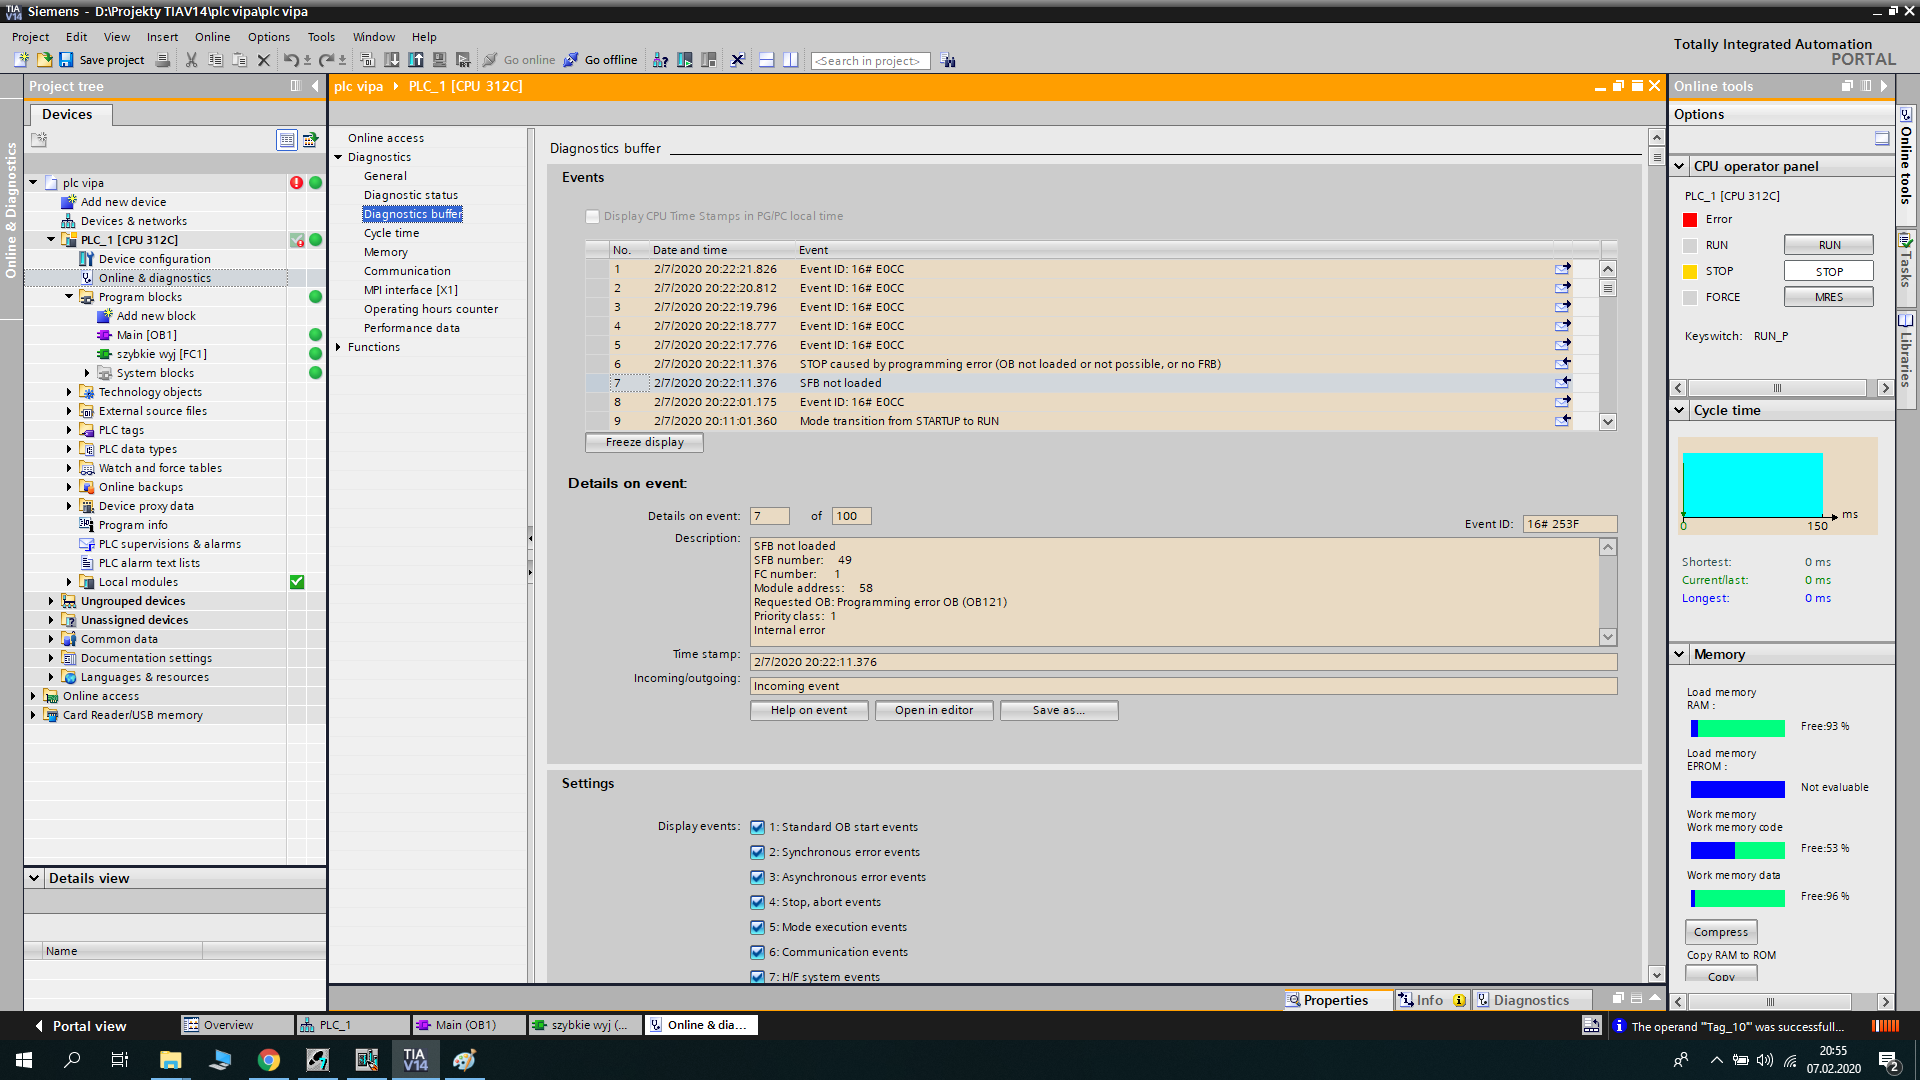This screenshot has width=1920, height=1080.
Task: Open event 6 jump-to icon in buffer
Action: (x=1562, y=364)
